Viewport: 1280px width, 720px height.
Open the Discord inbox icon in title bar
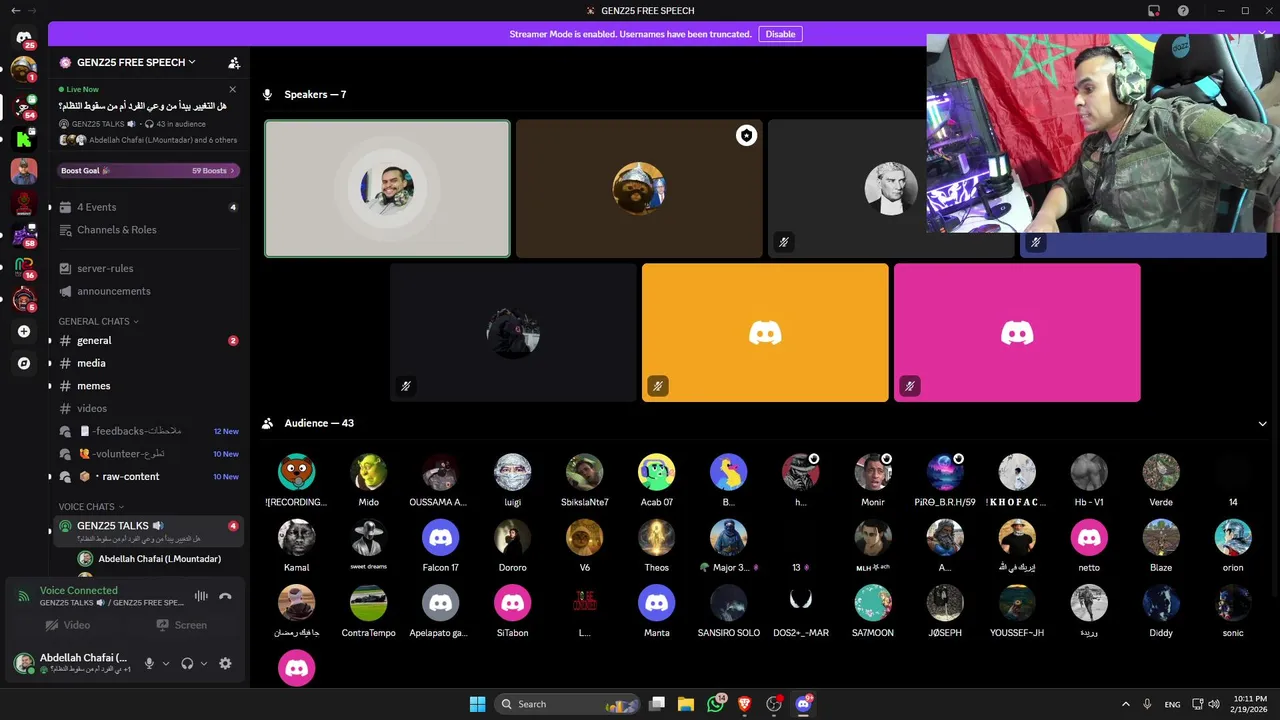(1153, 10)
